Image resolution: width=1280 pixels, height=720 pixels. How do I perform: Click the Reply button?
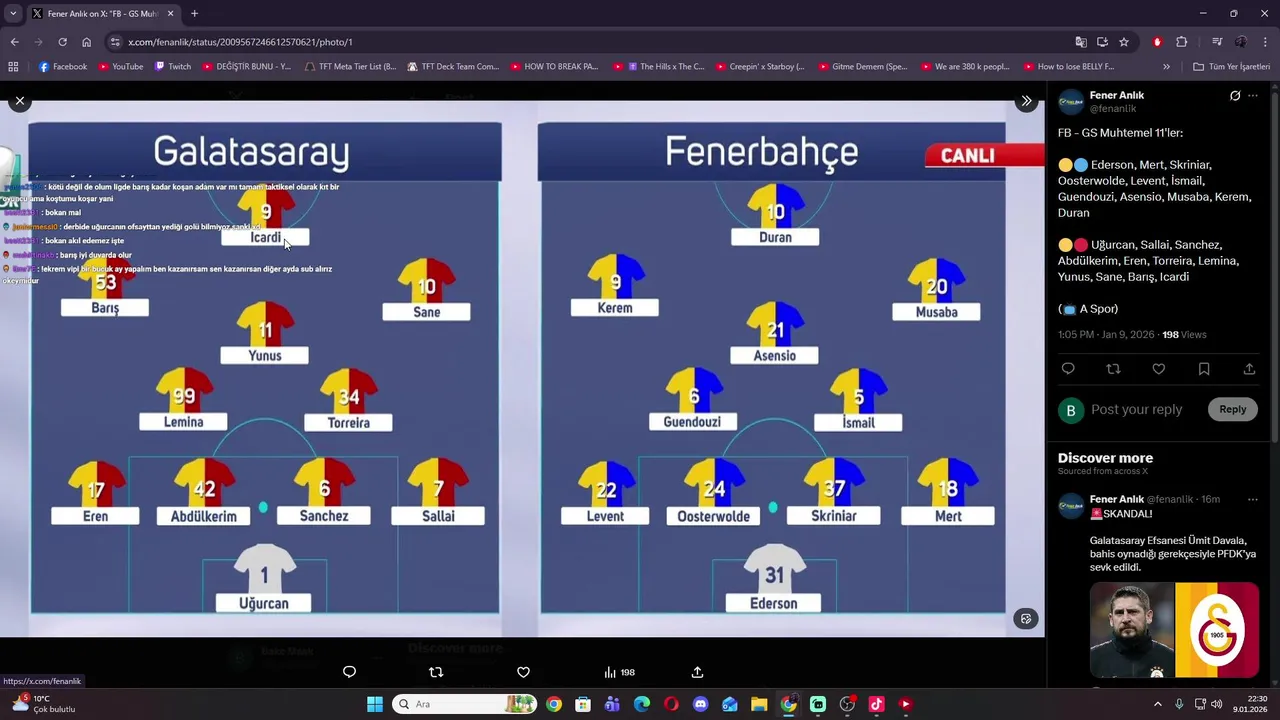pos(1232,409)
